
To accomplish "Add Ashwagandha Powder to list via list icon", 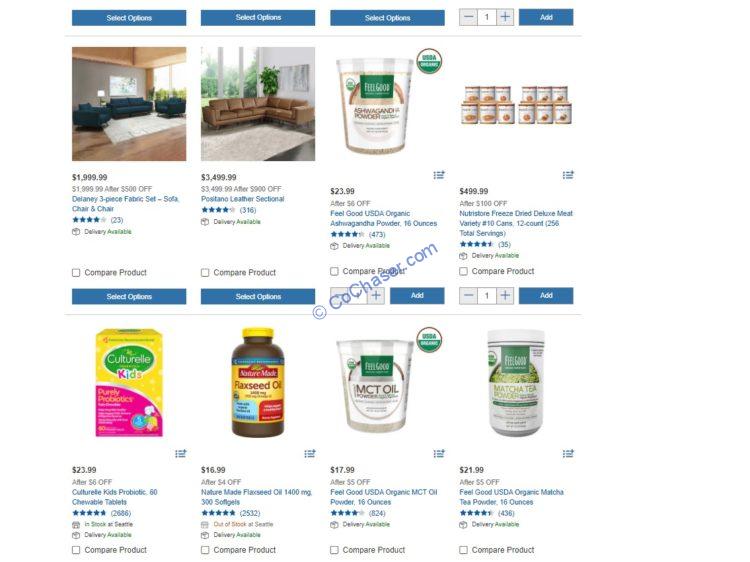I will (x=439, y=175).
